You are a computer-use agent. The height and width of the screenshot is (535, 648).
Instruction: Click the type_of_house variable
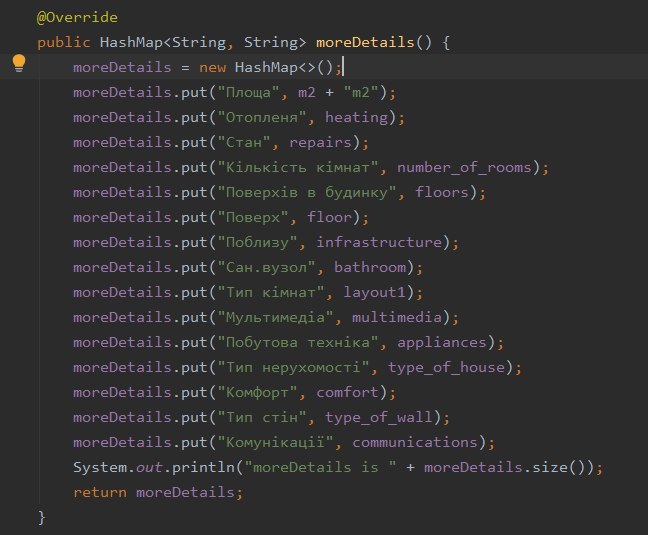click(447, 367)
